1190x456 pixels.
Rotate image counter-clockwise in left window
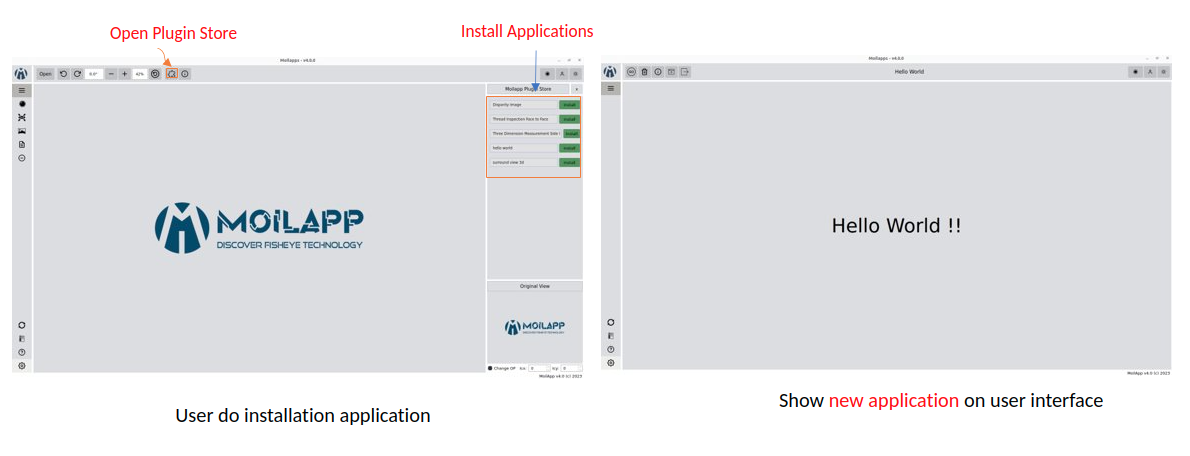pyautogui.click(x=64, y=74)
